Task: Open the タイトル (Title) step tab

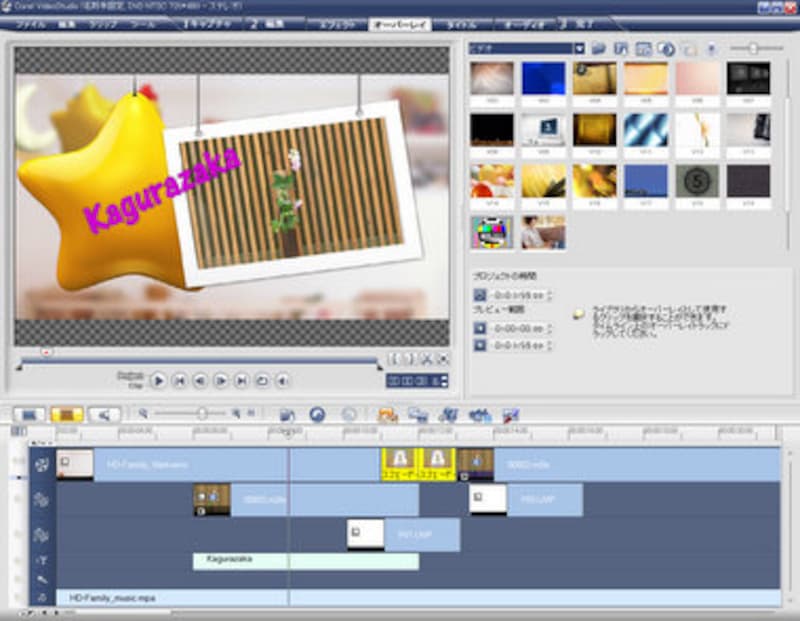Action: click(461, 24)
